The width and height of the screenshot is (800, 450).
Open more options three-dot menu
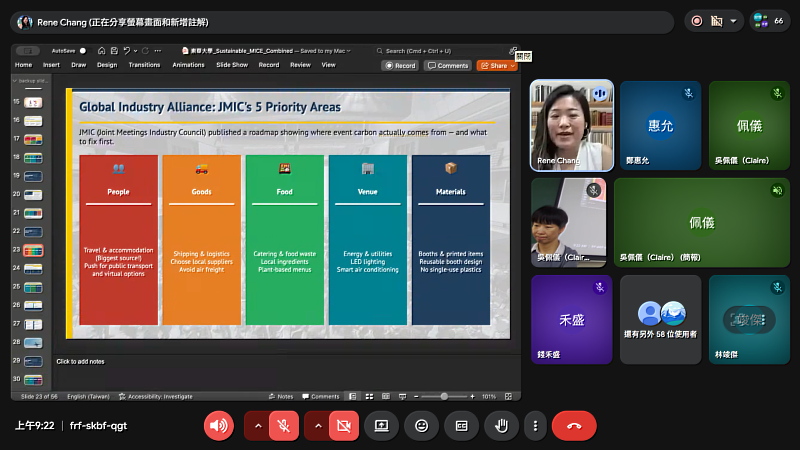pyautogui.click(x=535, y=426)
